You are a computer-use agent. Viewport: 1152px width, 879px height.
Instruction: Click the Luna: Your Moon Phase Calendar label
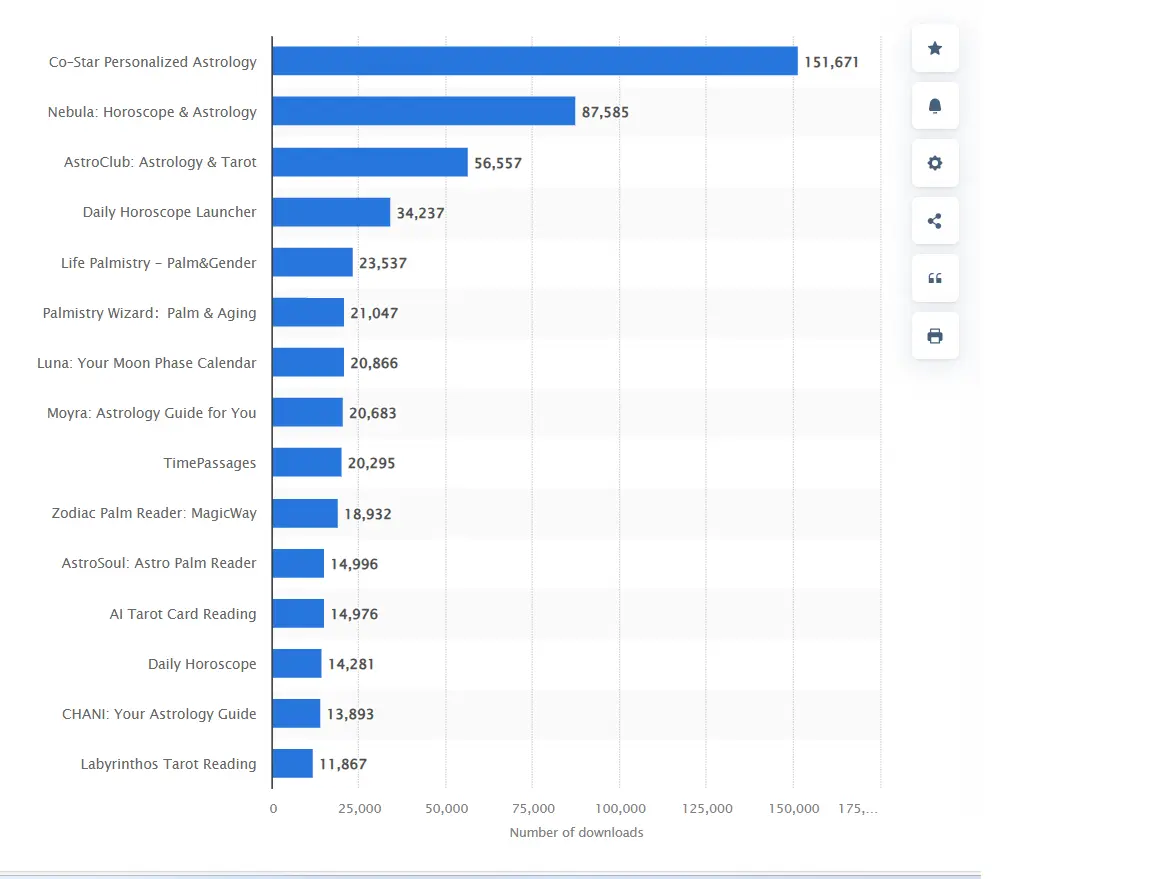pos(147,363)
